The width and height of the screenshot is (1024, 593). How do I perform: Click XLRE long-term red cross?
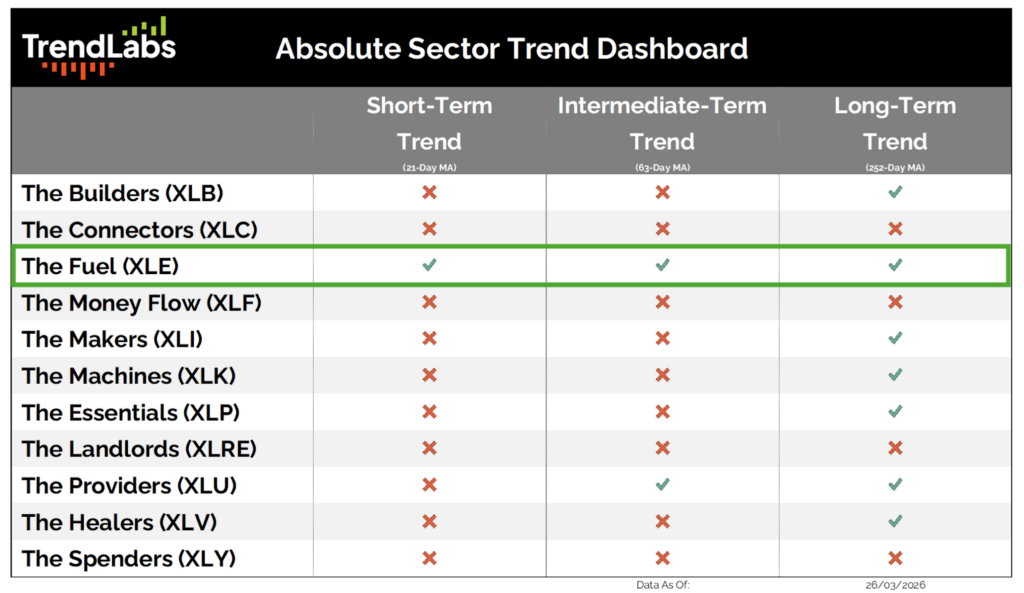click(x=895, y=448)
